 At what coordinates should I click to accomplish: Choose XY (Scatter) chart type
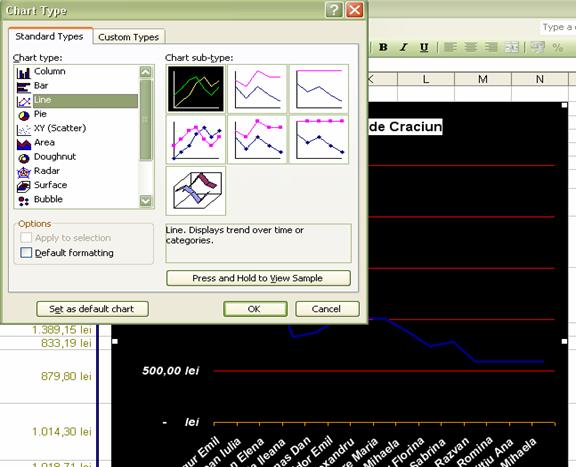(x=60, y=128)
